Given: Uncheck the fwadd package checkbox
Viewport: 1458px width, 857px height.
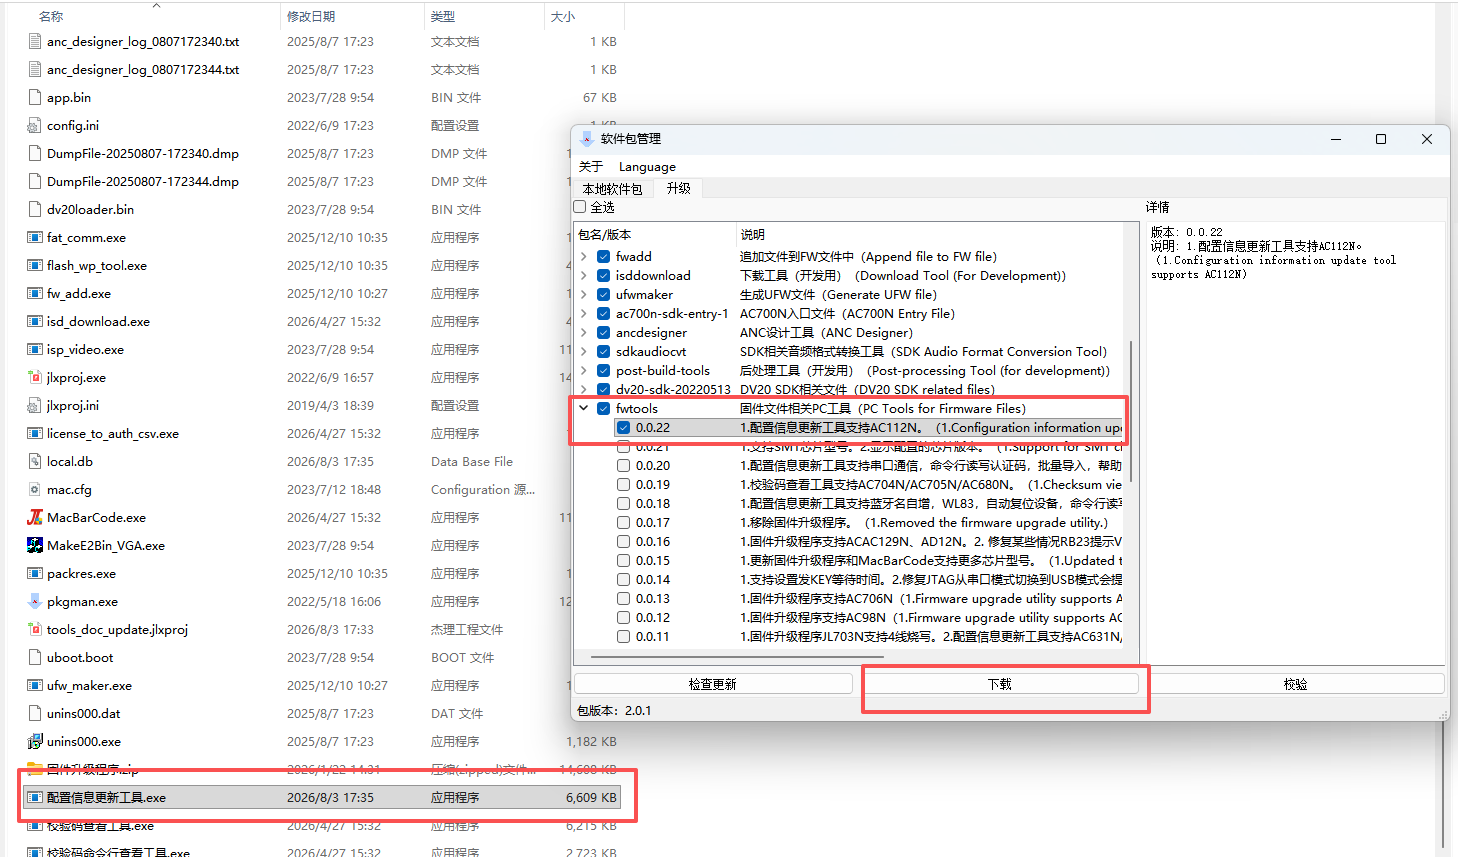Looking at the screenshot, I should (x=604, y=257).
